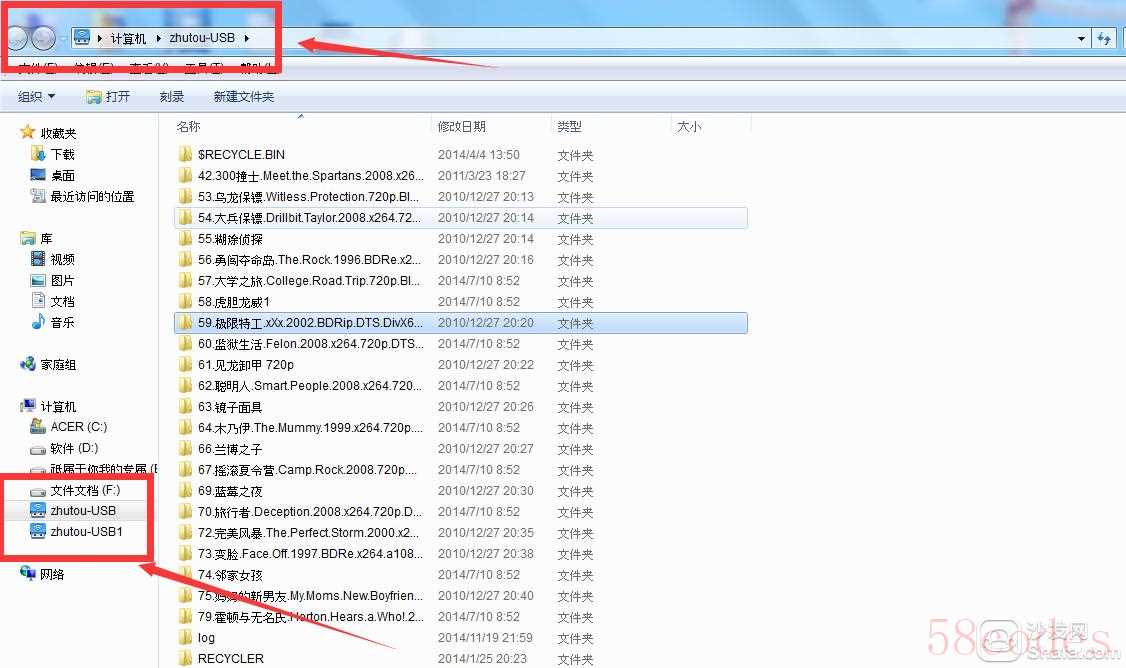1126x668 pixels.
Task: Select the ACER (C:) drive icon
Action: 38,427
